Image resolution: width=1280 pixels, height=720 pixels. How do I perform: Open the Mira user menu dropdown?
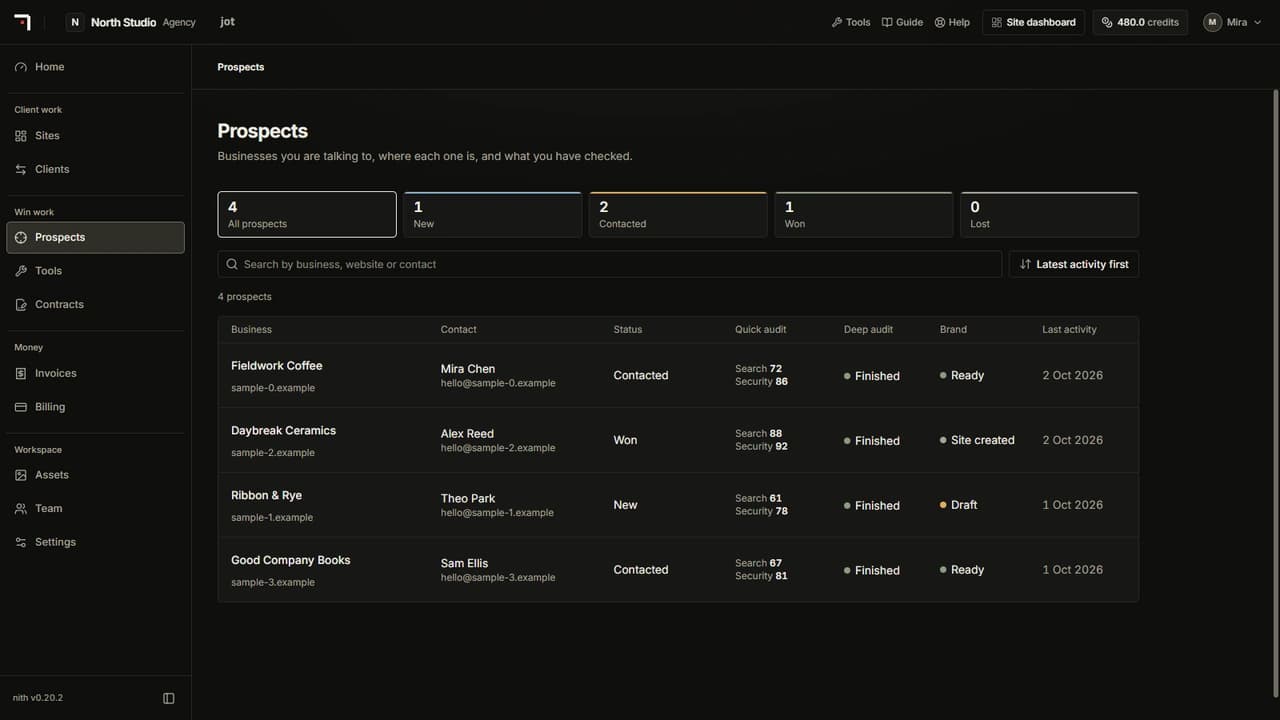click(x=1232, y=22)
